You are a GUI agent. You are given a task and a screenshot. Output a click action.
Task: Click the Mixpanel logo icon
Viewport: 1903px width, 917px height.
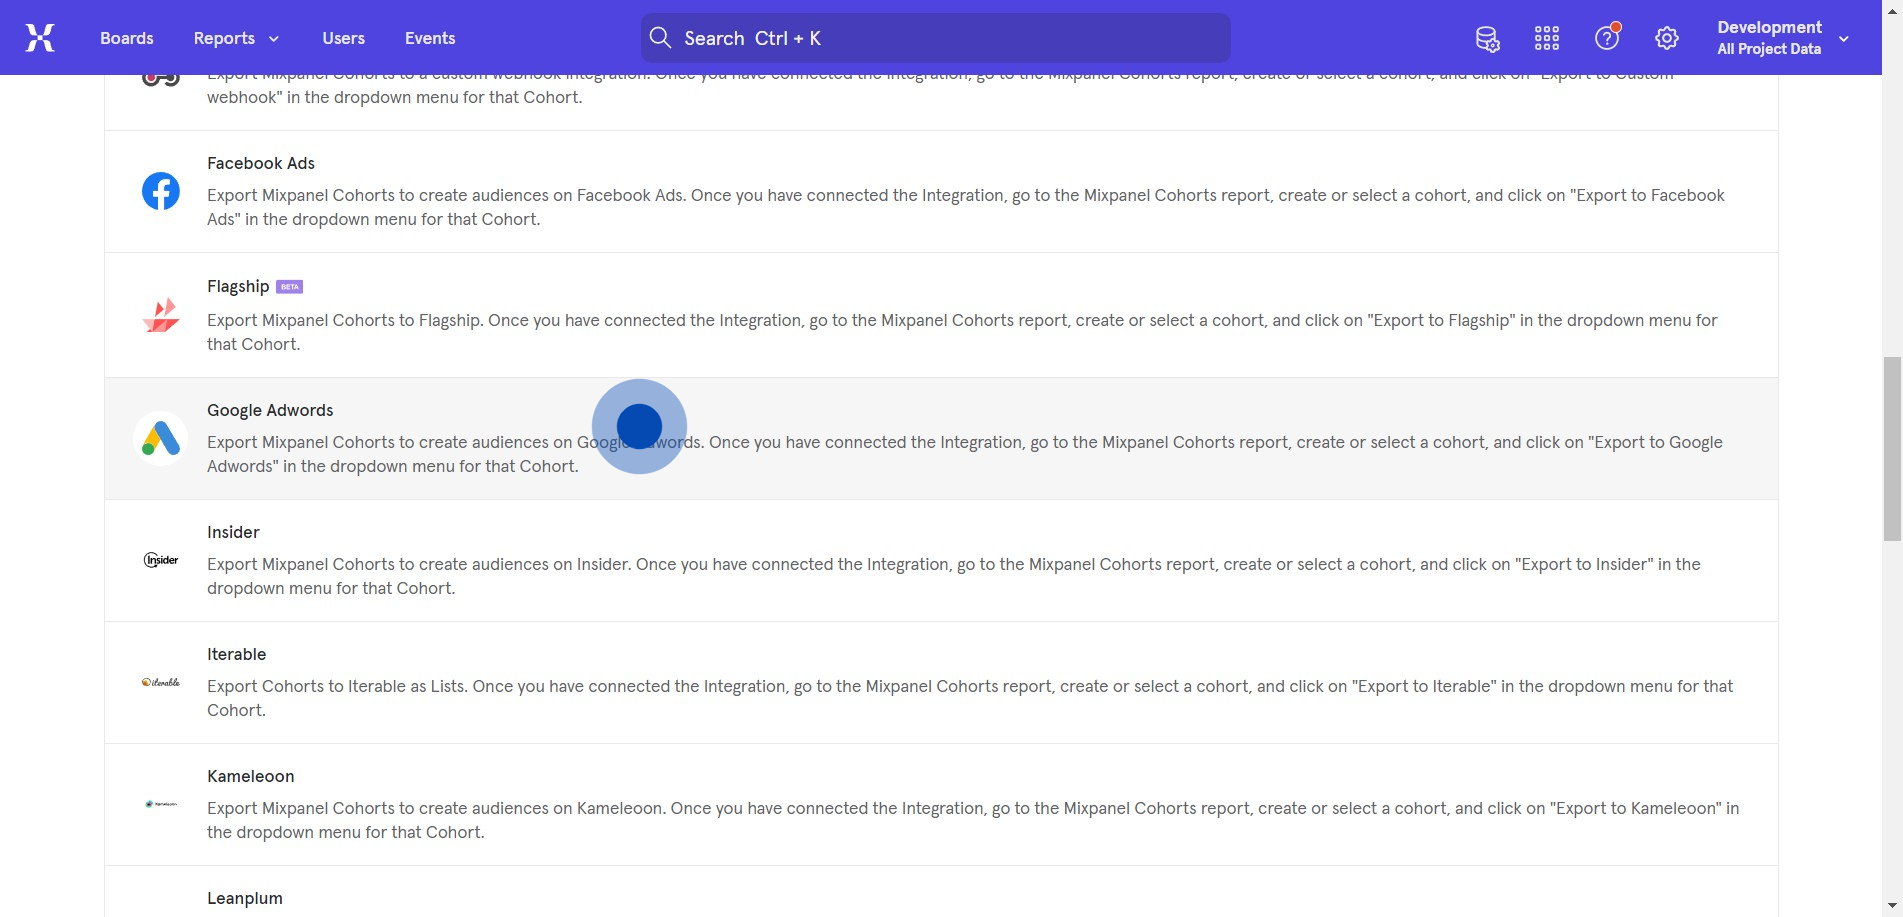point(40,38)
